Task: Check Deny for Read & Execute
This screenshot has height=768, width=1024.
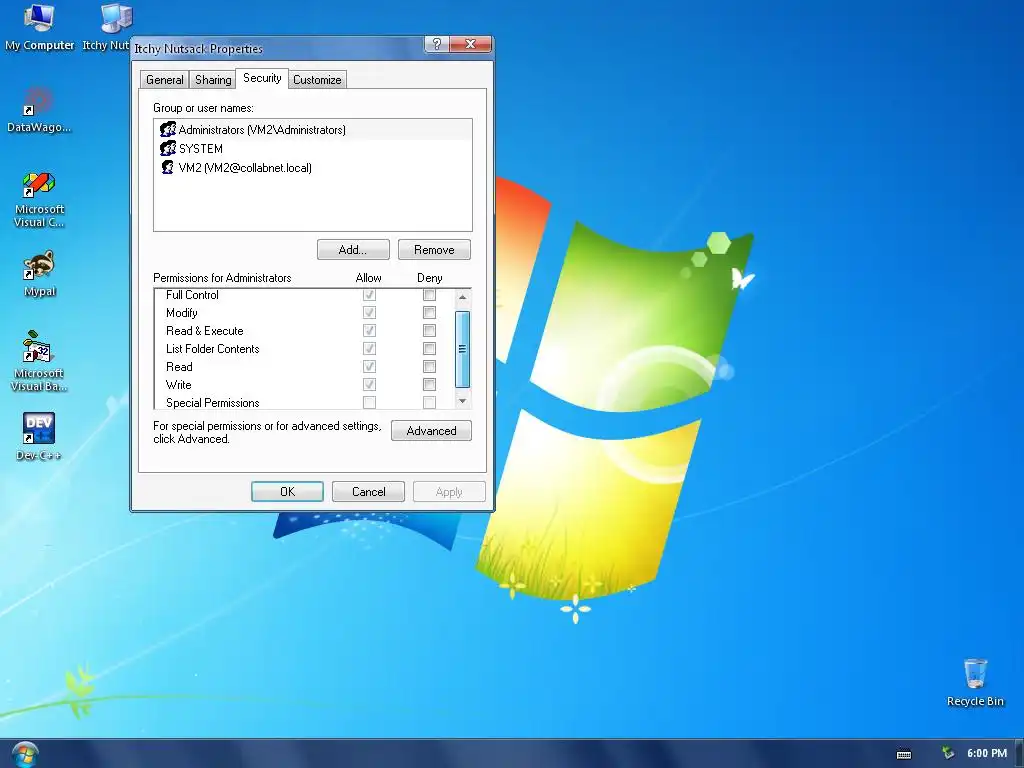Action: tap(429, 330)
